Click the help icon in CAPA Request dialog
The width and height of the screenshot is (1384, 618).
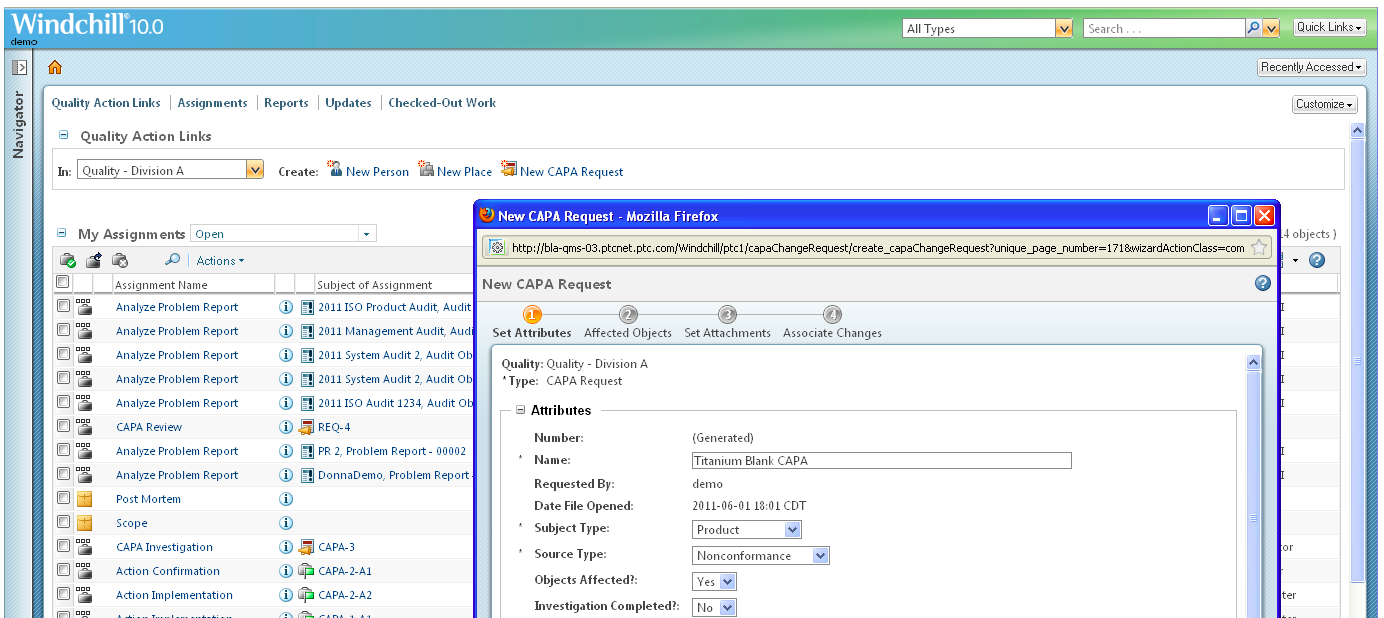coord(1262,284)
